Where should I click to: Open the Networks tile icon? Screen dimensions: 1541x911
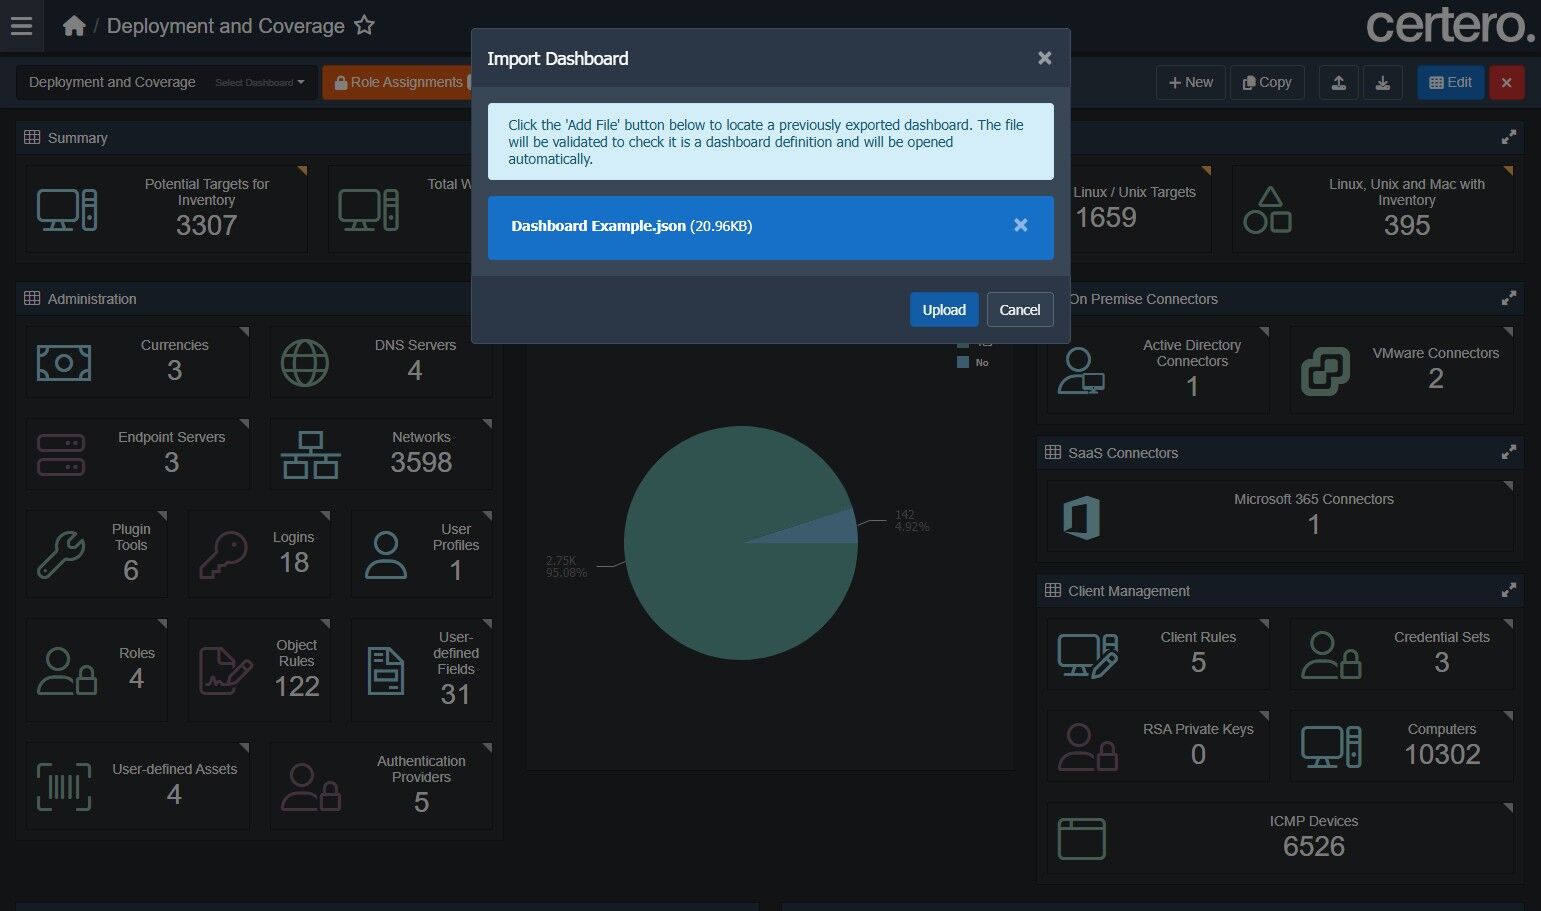pos(310,455)
